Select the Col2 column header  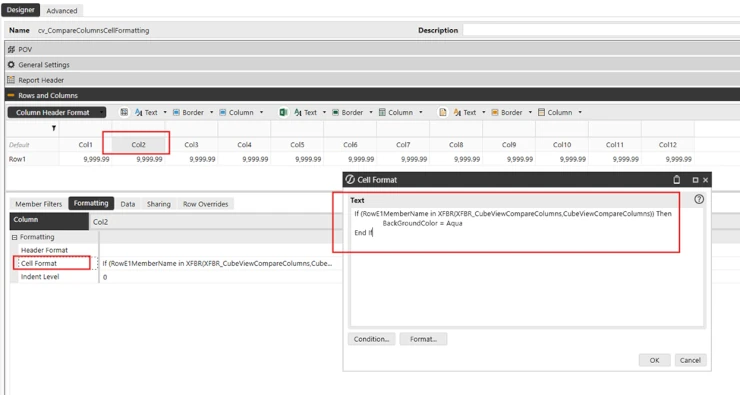tap(138, 144)
